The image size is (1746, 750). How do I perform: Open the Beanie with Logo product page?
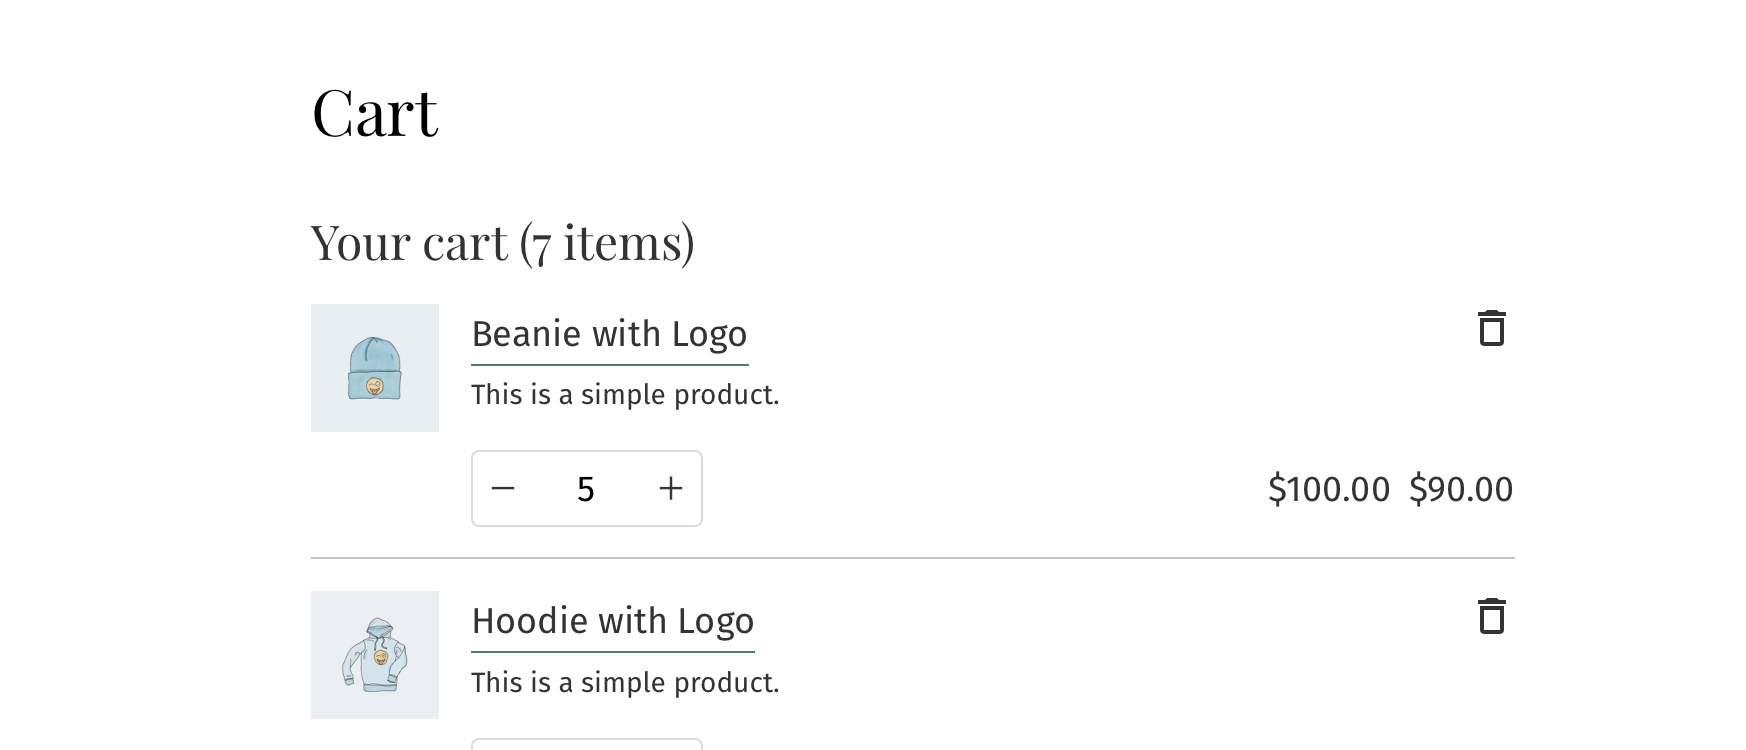(609, 334)
